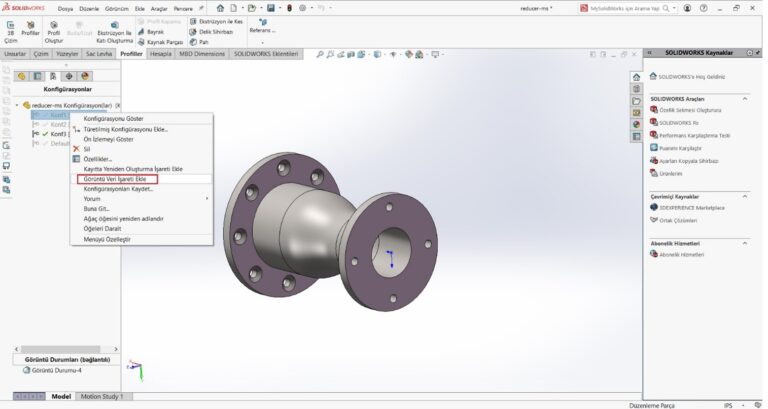This screenshot has width=768, height=409.
Task: Collapse the SOLIDWORKS Araçları section
Action: [745, 99]
